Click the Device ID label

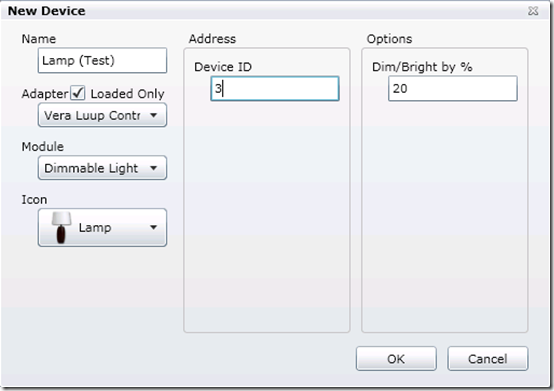[223, 67]
